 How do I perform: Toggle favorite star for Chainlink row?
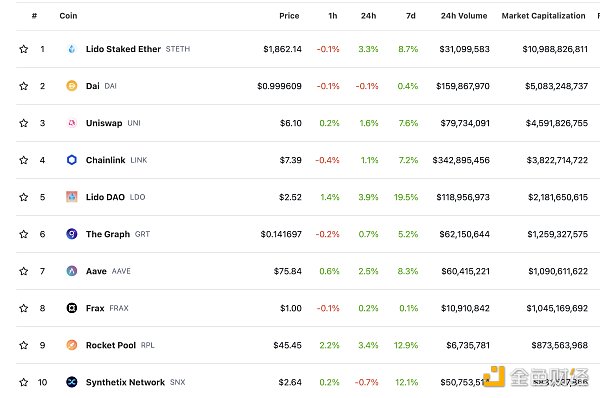tap(24, 160)
